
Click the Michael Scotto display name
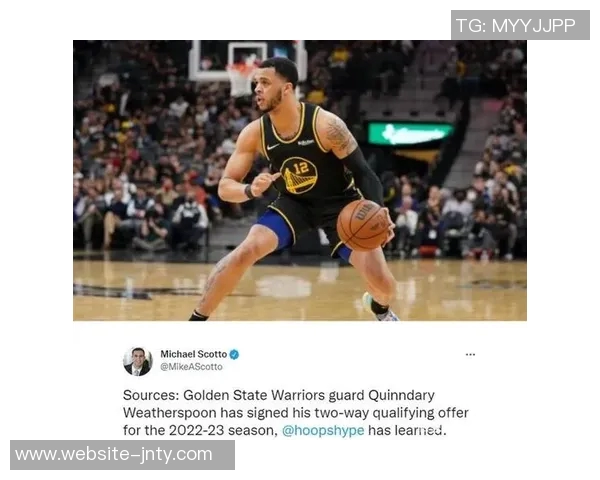point(194,354)
